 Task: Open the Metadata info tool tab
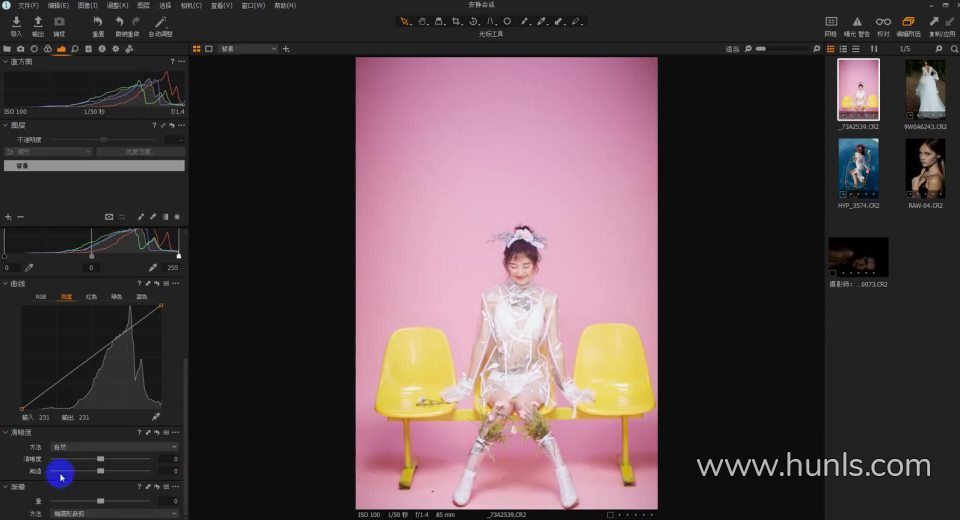tap(102, 48)
